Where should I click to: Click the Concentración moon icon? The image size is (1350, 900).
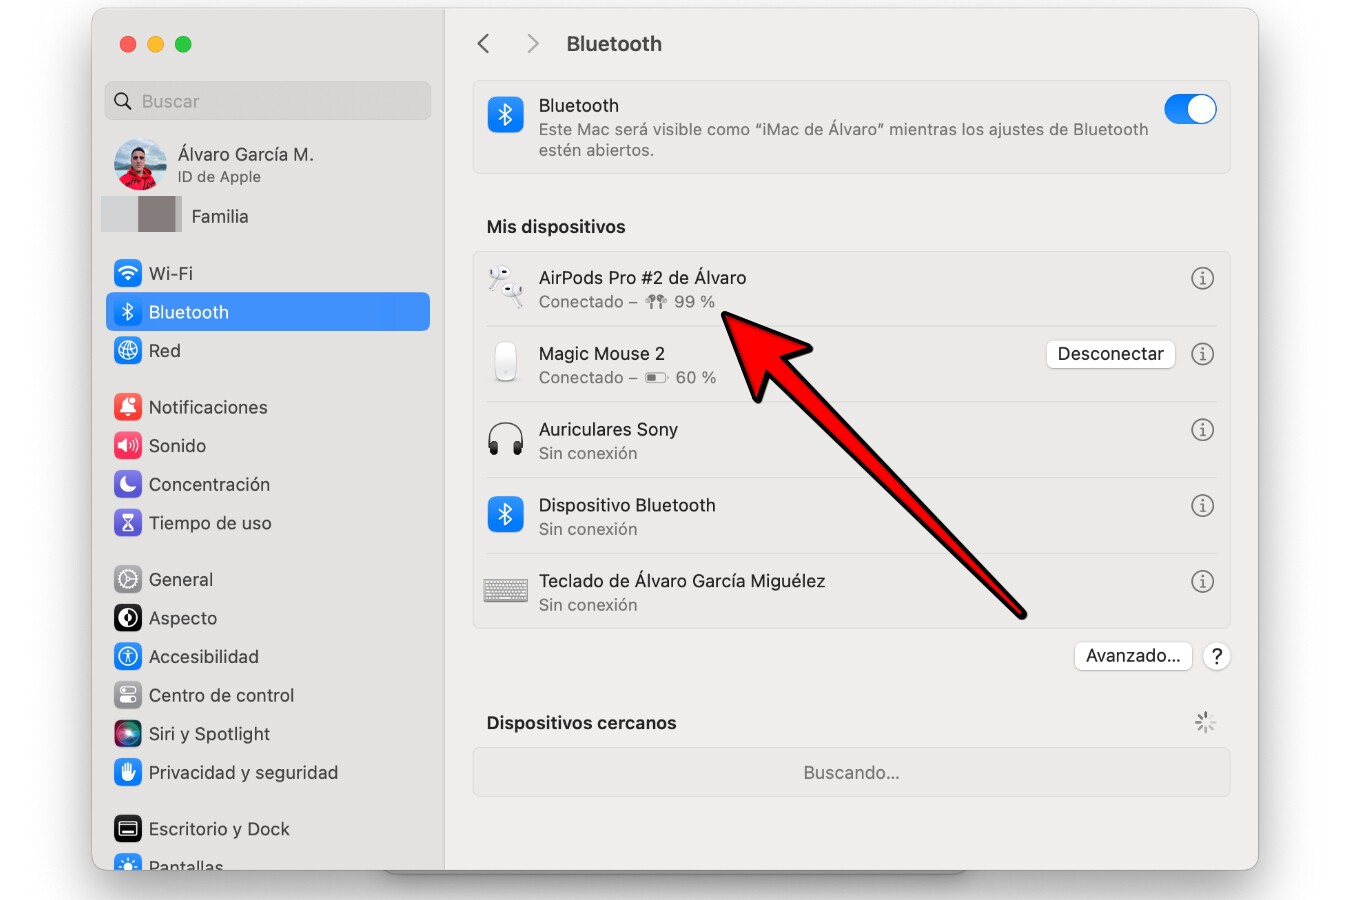tap(128, 484)
